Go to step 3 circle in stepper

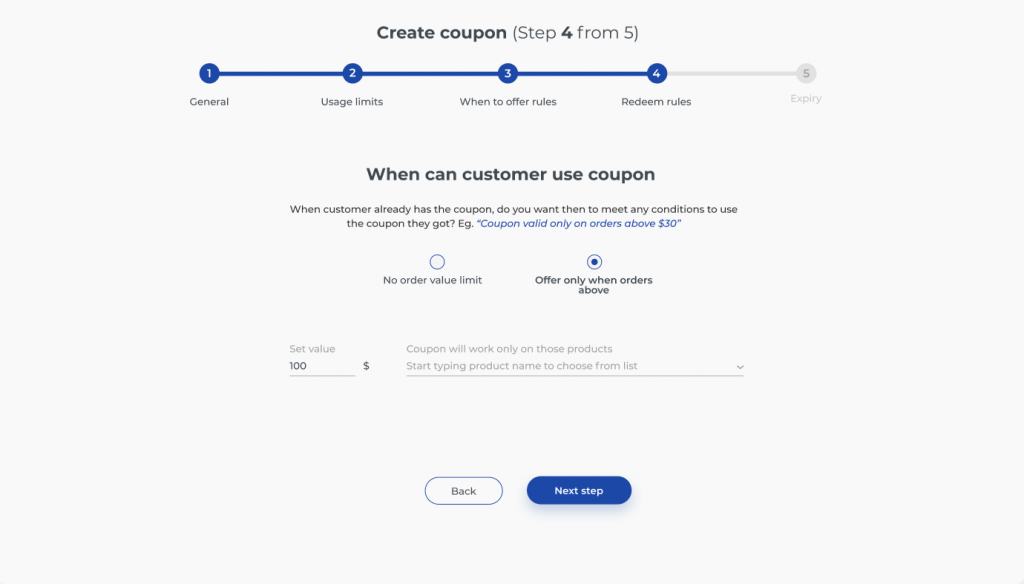507,73
